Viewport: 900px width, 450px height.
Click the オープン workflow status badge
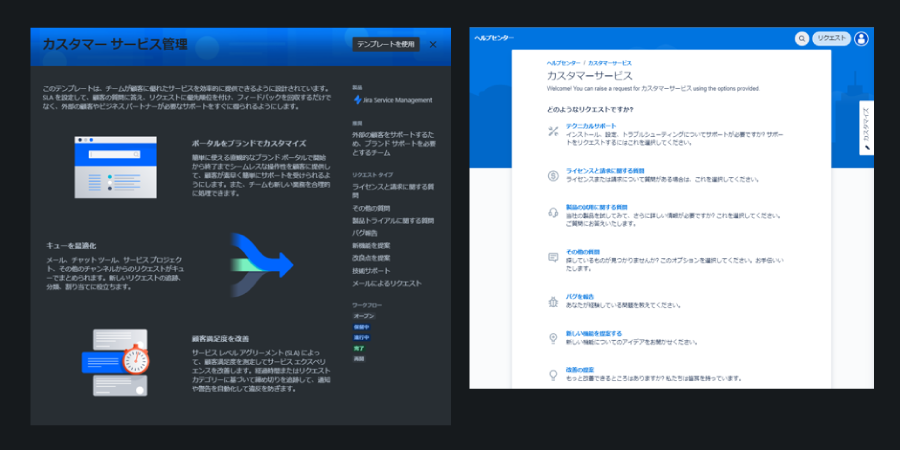pyautogui.click(x=364, y=315)
